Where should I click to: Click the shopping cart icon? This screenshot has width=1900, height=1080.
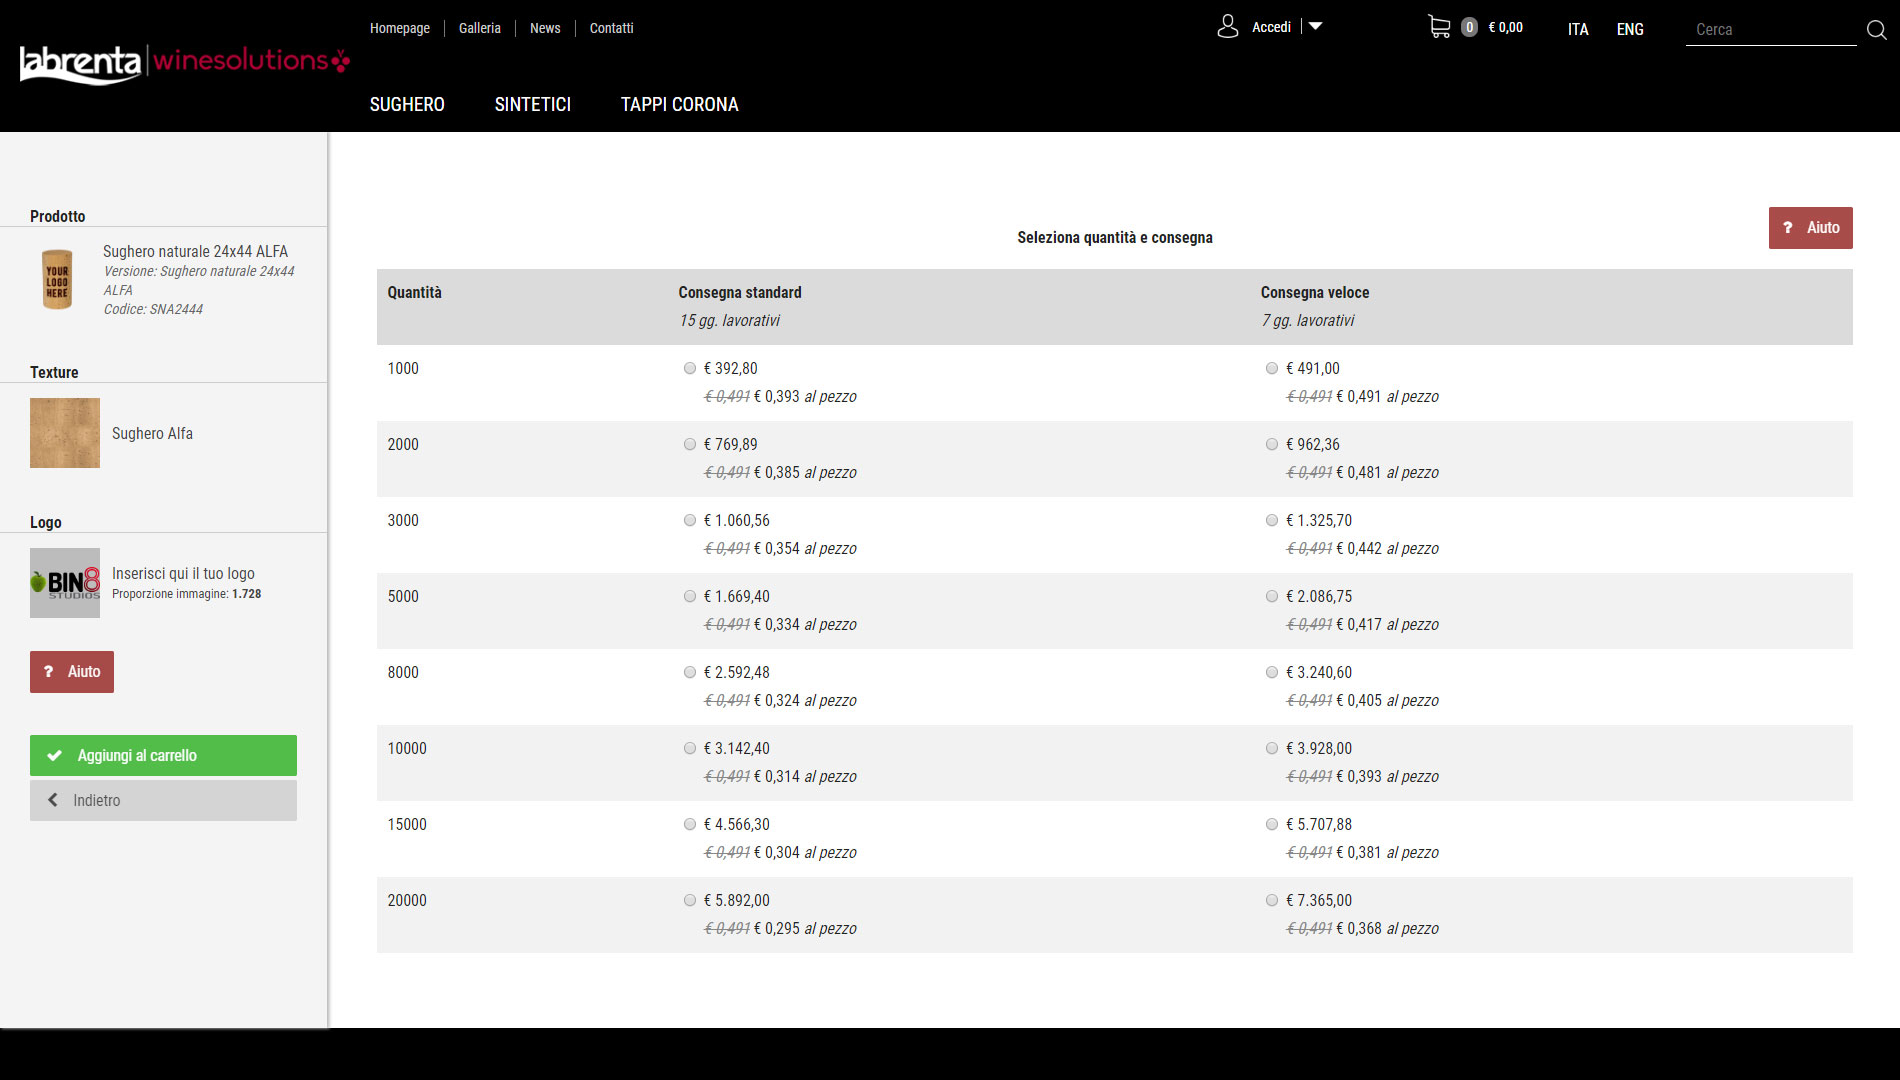point(1438,27)
